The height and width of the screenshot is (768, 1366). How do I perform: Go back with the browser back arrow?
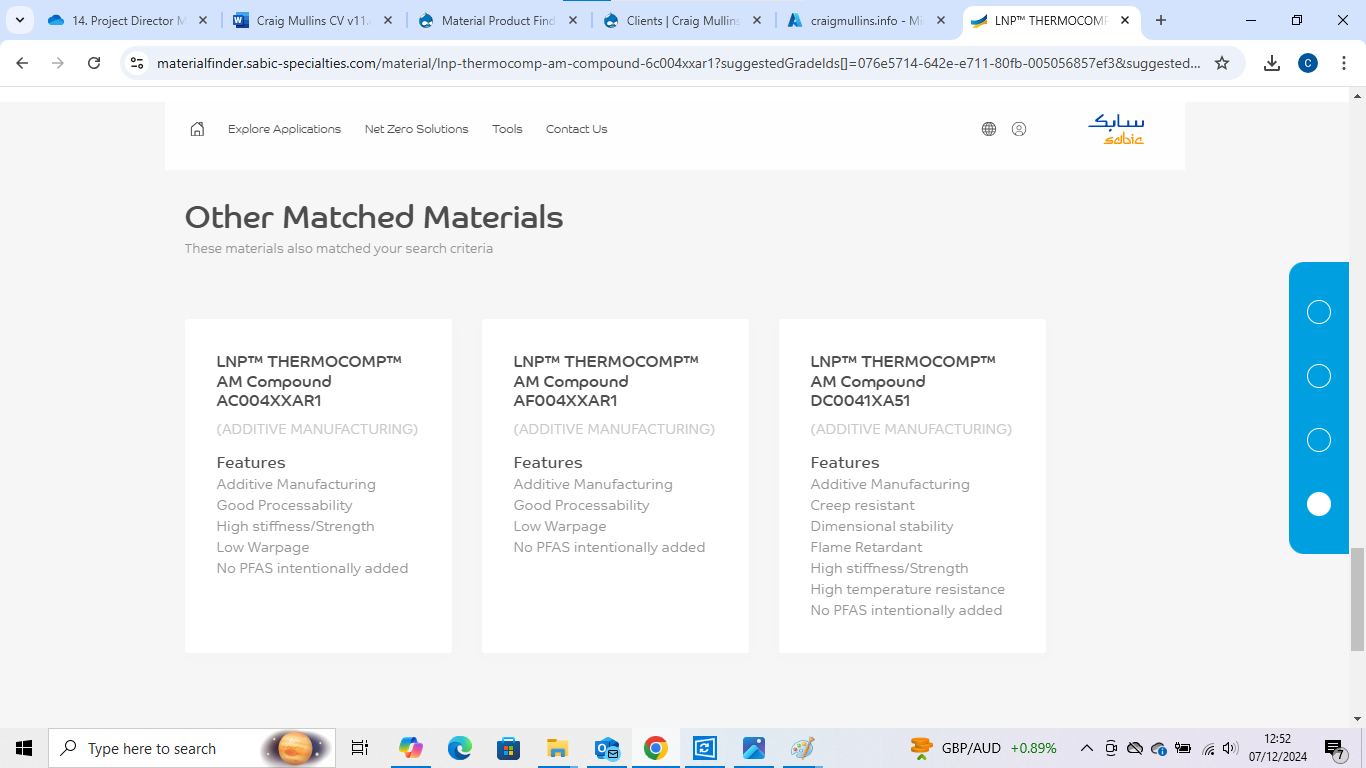(22, 63)
